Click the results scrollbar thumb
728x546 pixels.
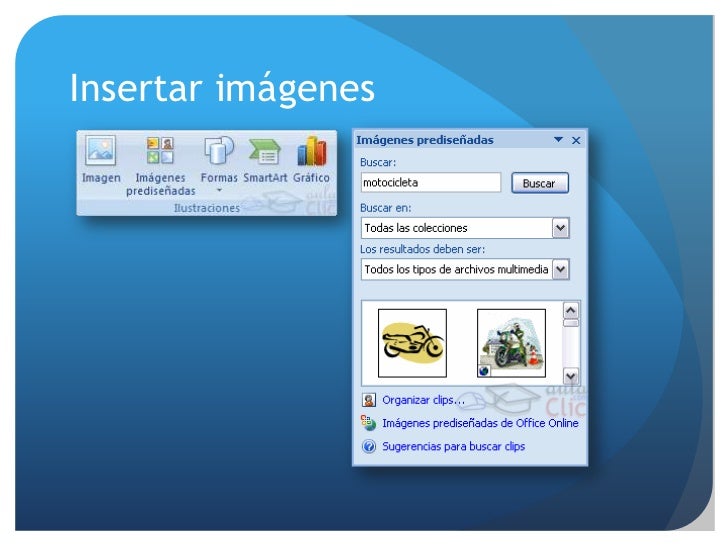(x=571, y=323)
